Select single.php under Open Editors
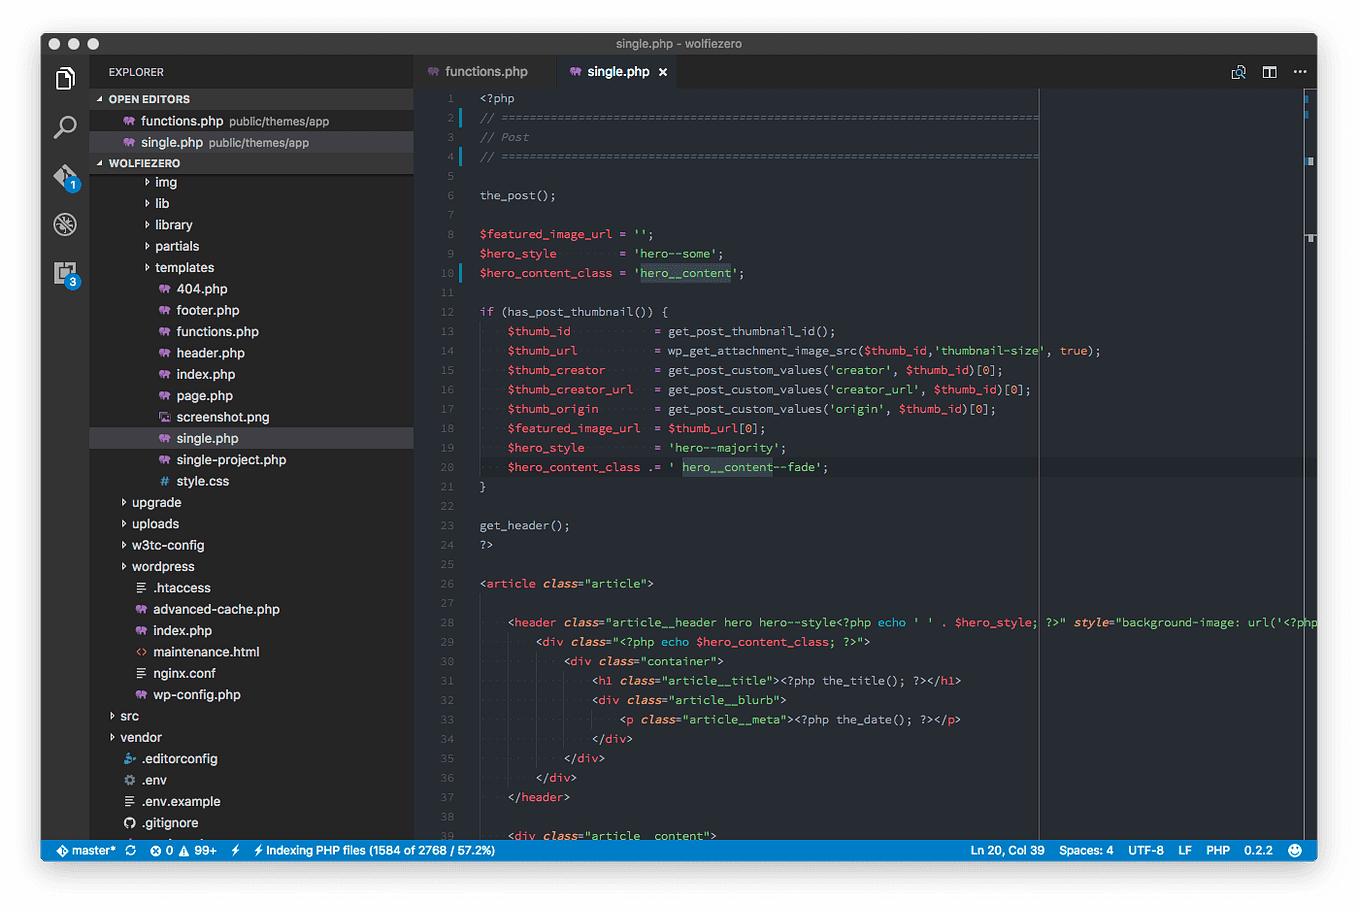The width and height of the screenshot is (1358, 910). point(252,142)
